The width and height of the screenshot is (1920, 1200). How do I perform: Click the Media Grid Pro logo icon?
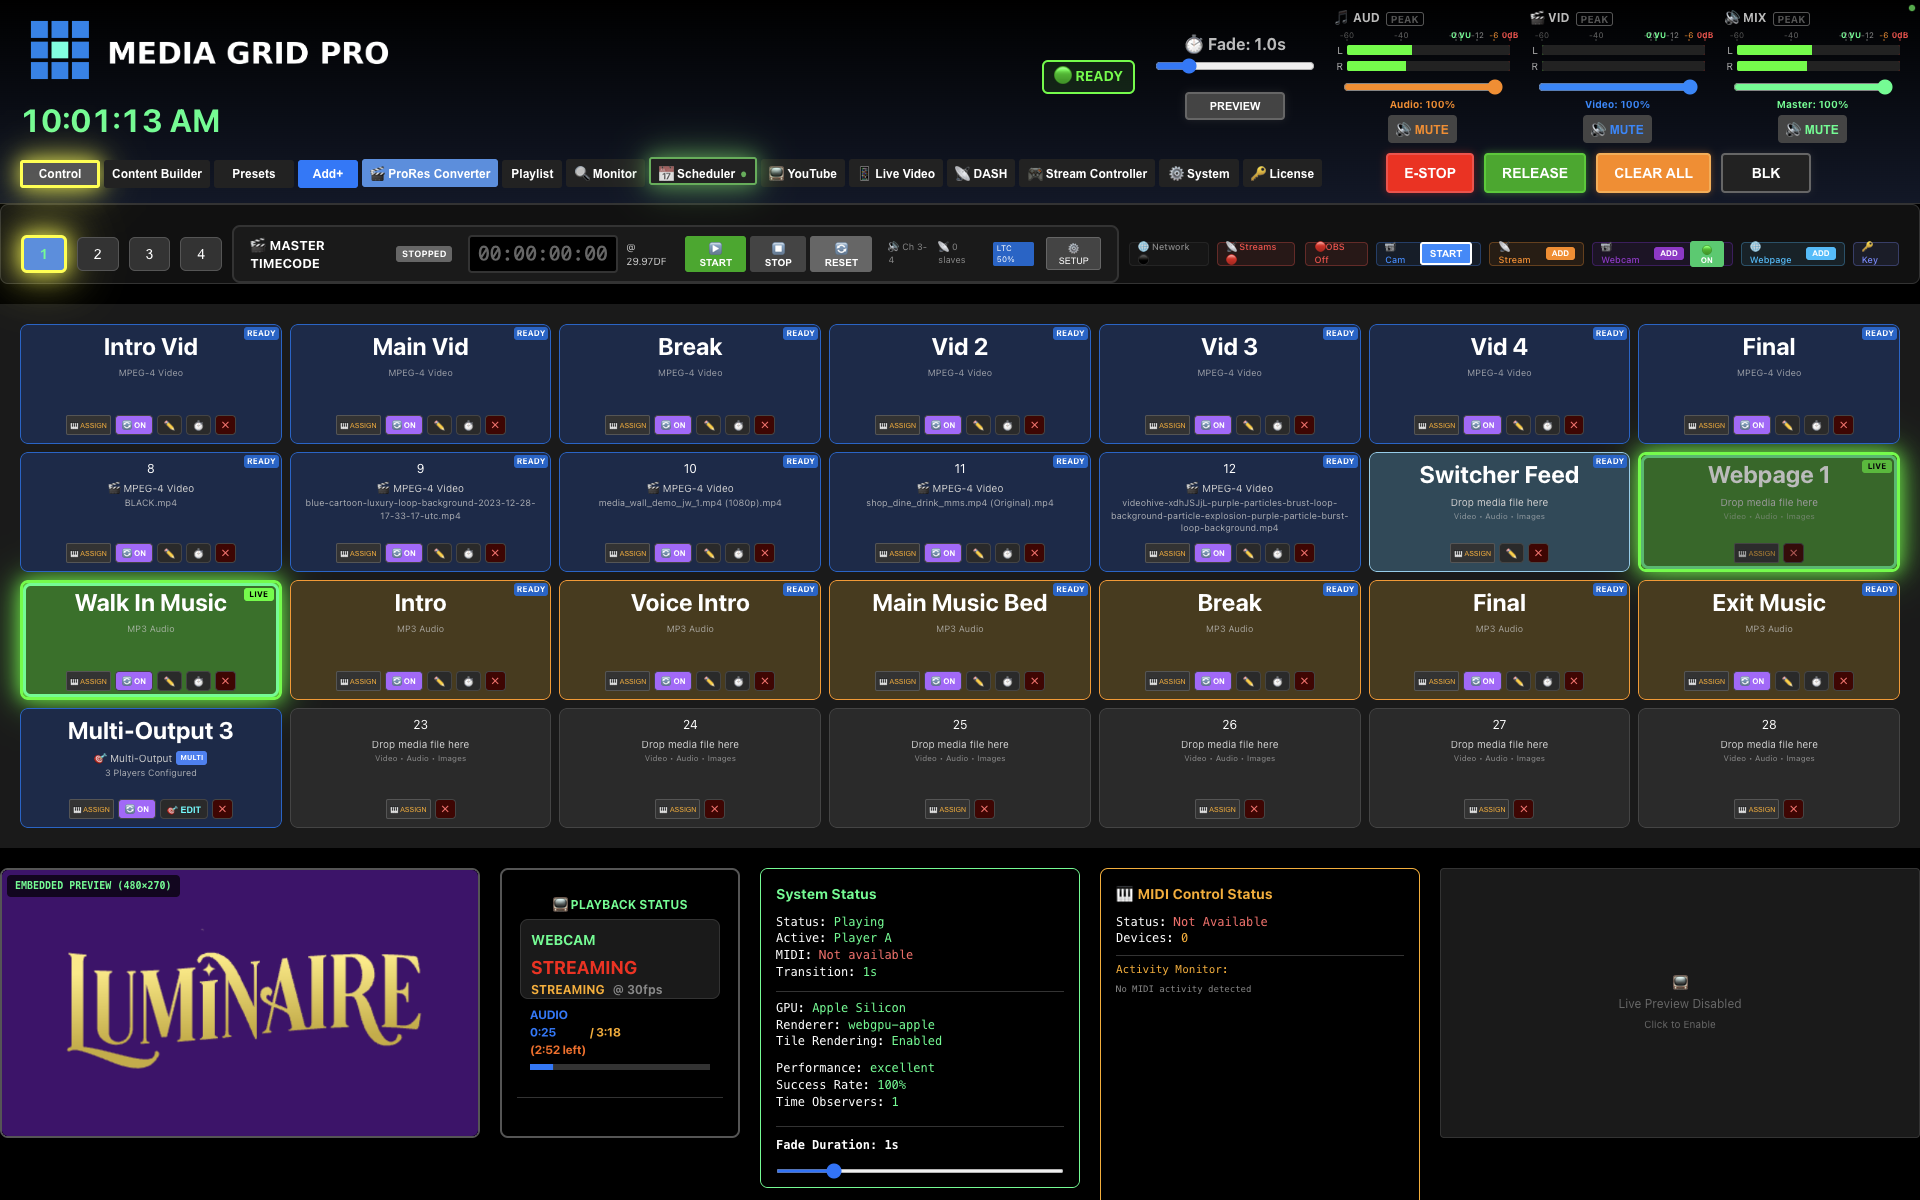point(60,50)
